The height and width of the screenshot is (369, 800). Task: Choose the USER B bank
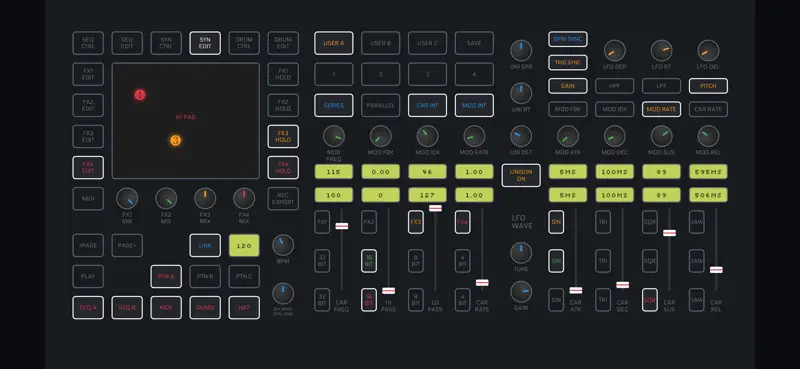coord(381,43)
